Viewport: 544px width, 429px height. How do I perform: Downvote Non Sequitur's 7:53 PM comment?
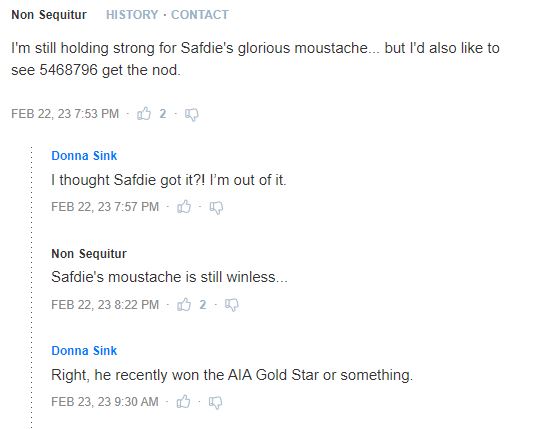[x=192, y=114]
